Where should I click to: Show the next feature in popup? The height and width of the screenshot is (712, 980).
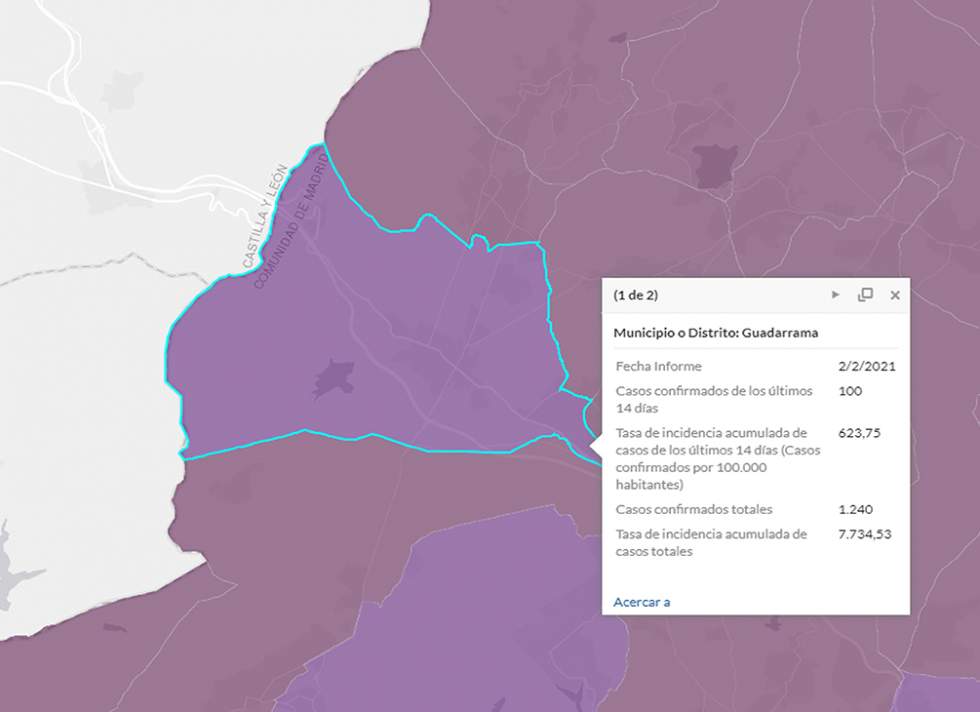[836, 295]
